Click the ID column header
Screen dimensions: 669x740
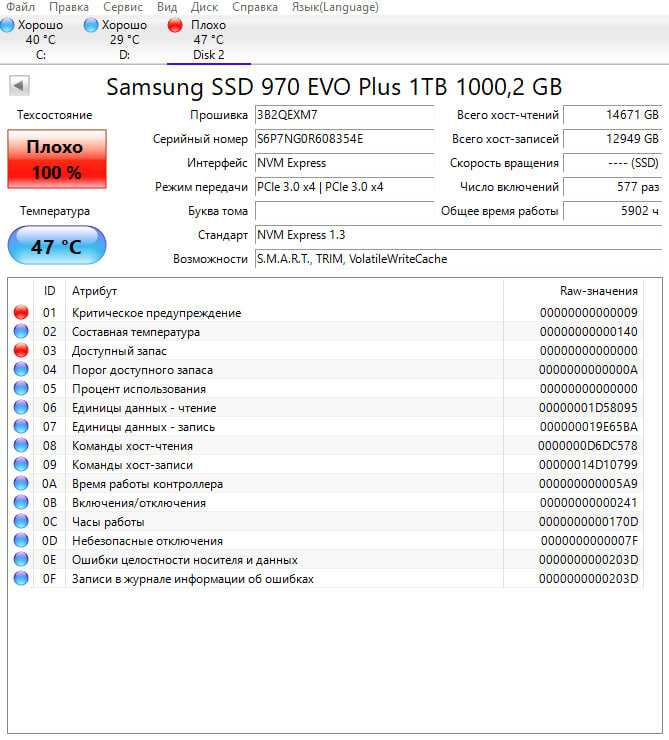coord(50,291)
